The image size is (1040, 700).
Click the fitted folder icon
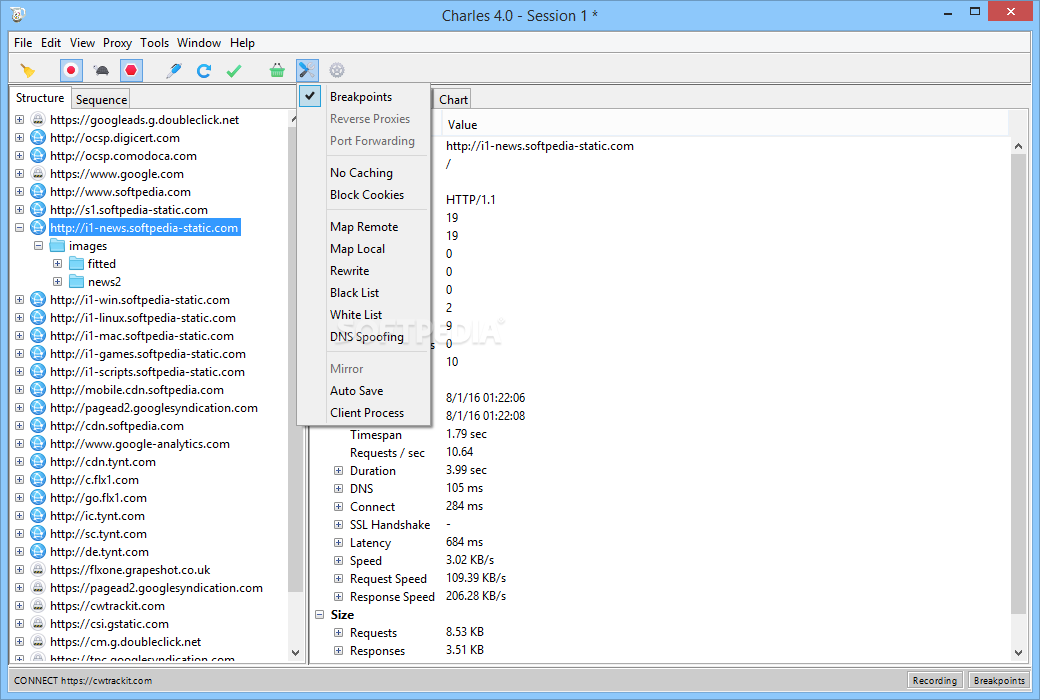77,263
